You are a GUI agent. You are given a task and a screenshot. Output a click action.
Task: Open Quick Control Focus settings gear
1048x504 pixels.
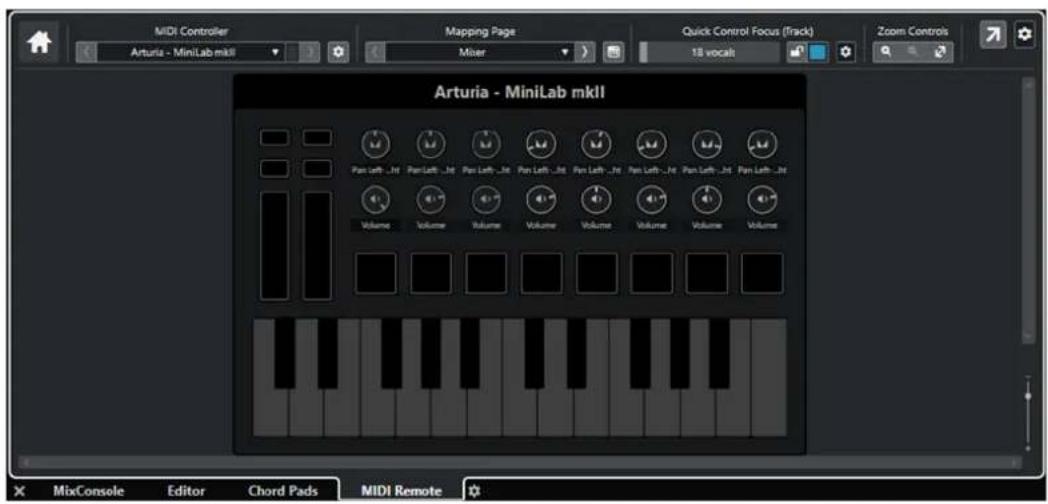845,52
